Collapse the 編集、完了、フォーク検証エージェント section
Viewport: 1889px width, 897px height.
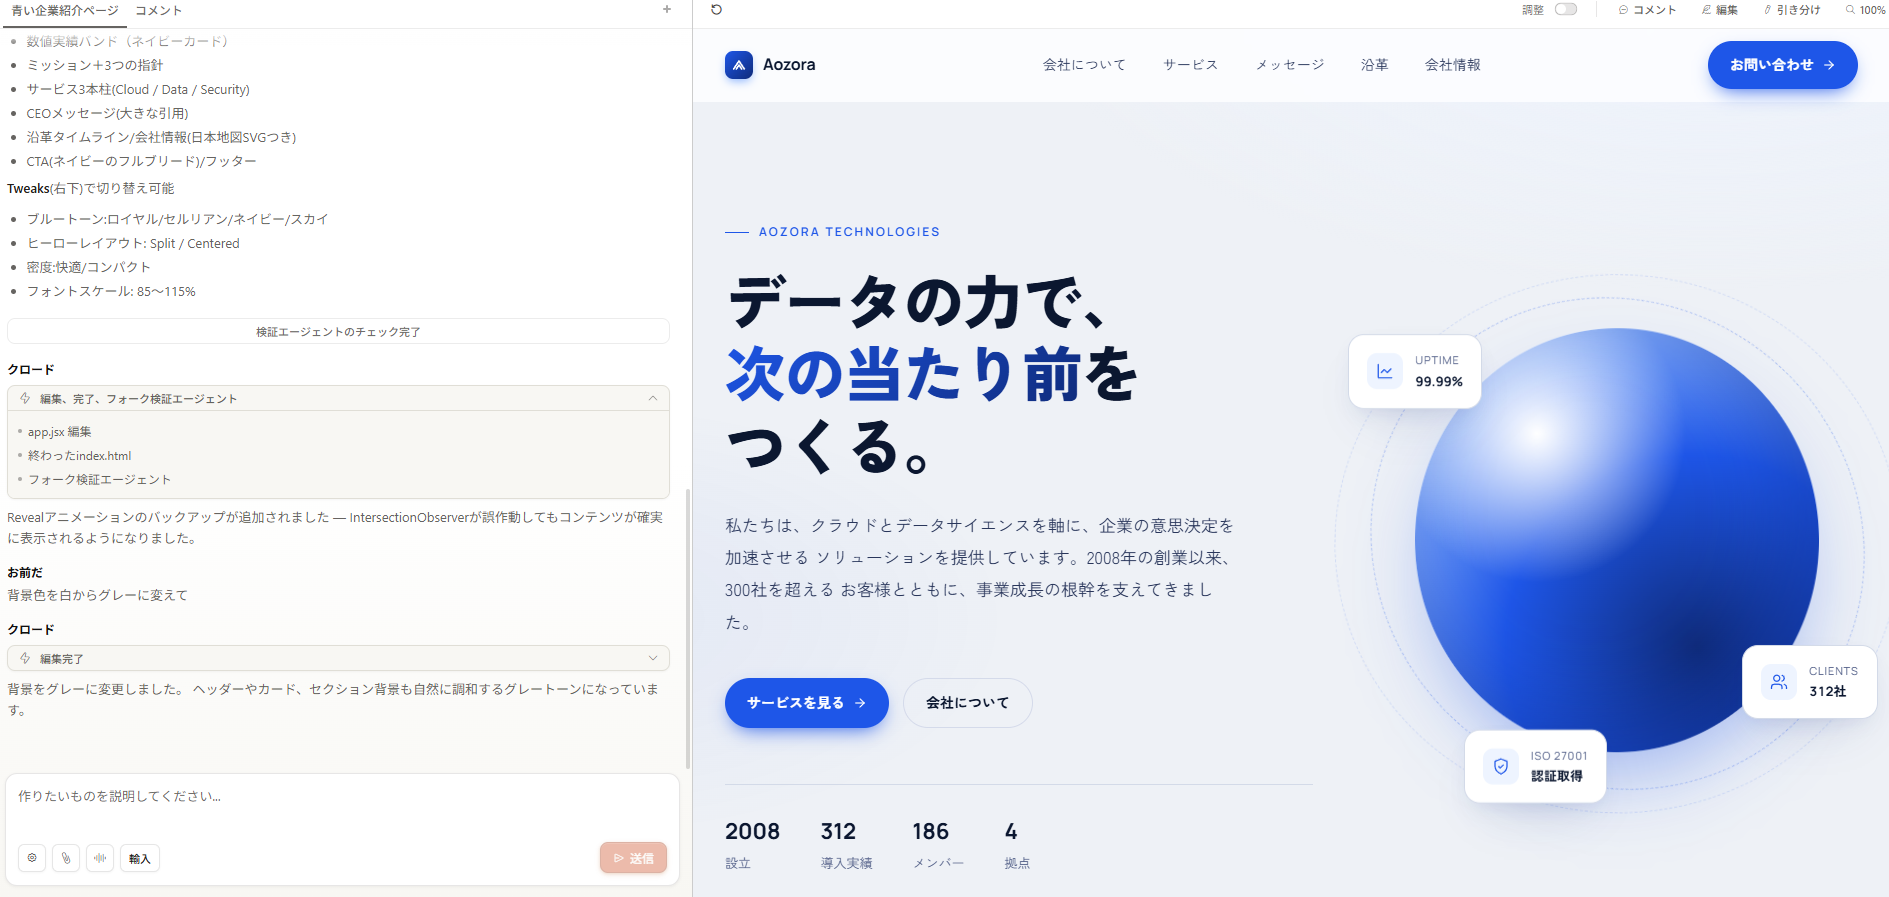pos(653,398)
